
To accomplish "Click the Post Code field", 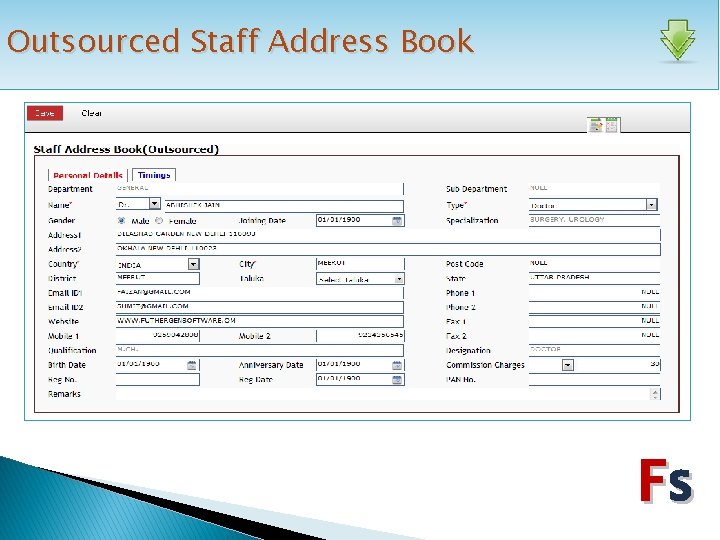I will coord(595,264).
